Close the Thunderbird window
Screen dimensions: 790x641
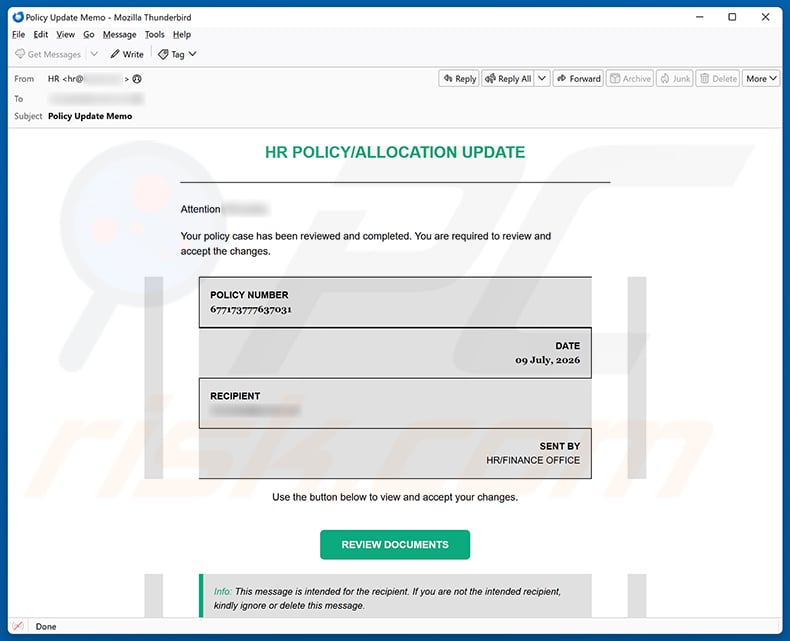point(765,17)
